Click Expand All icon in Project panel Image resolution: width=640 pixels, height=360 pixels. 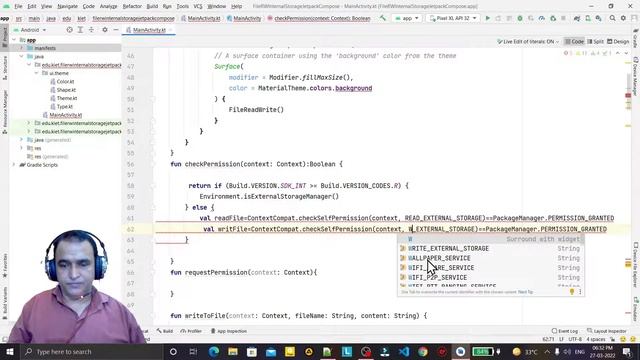(80, 30)
